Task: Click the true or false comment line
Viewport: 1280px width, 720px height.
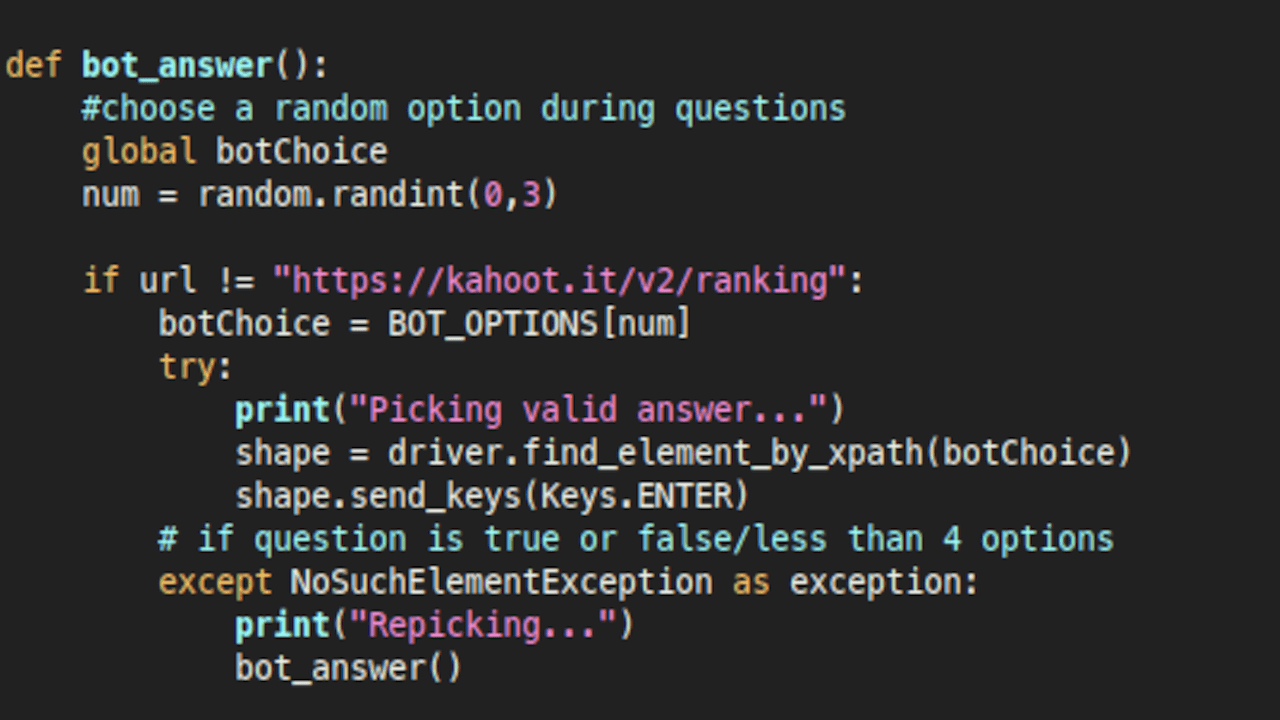Action: (x=636, y=539)
